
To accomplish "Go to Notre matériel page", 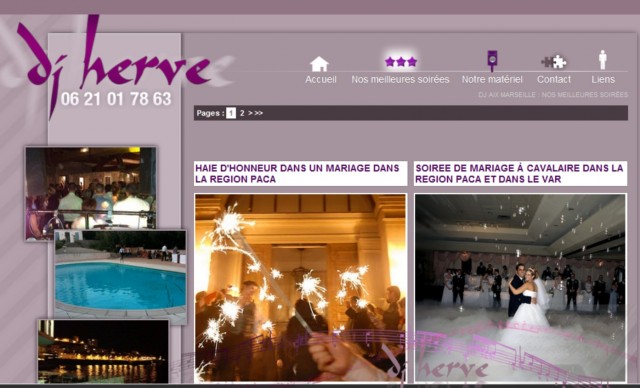I will 492,80.
